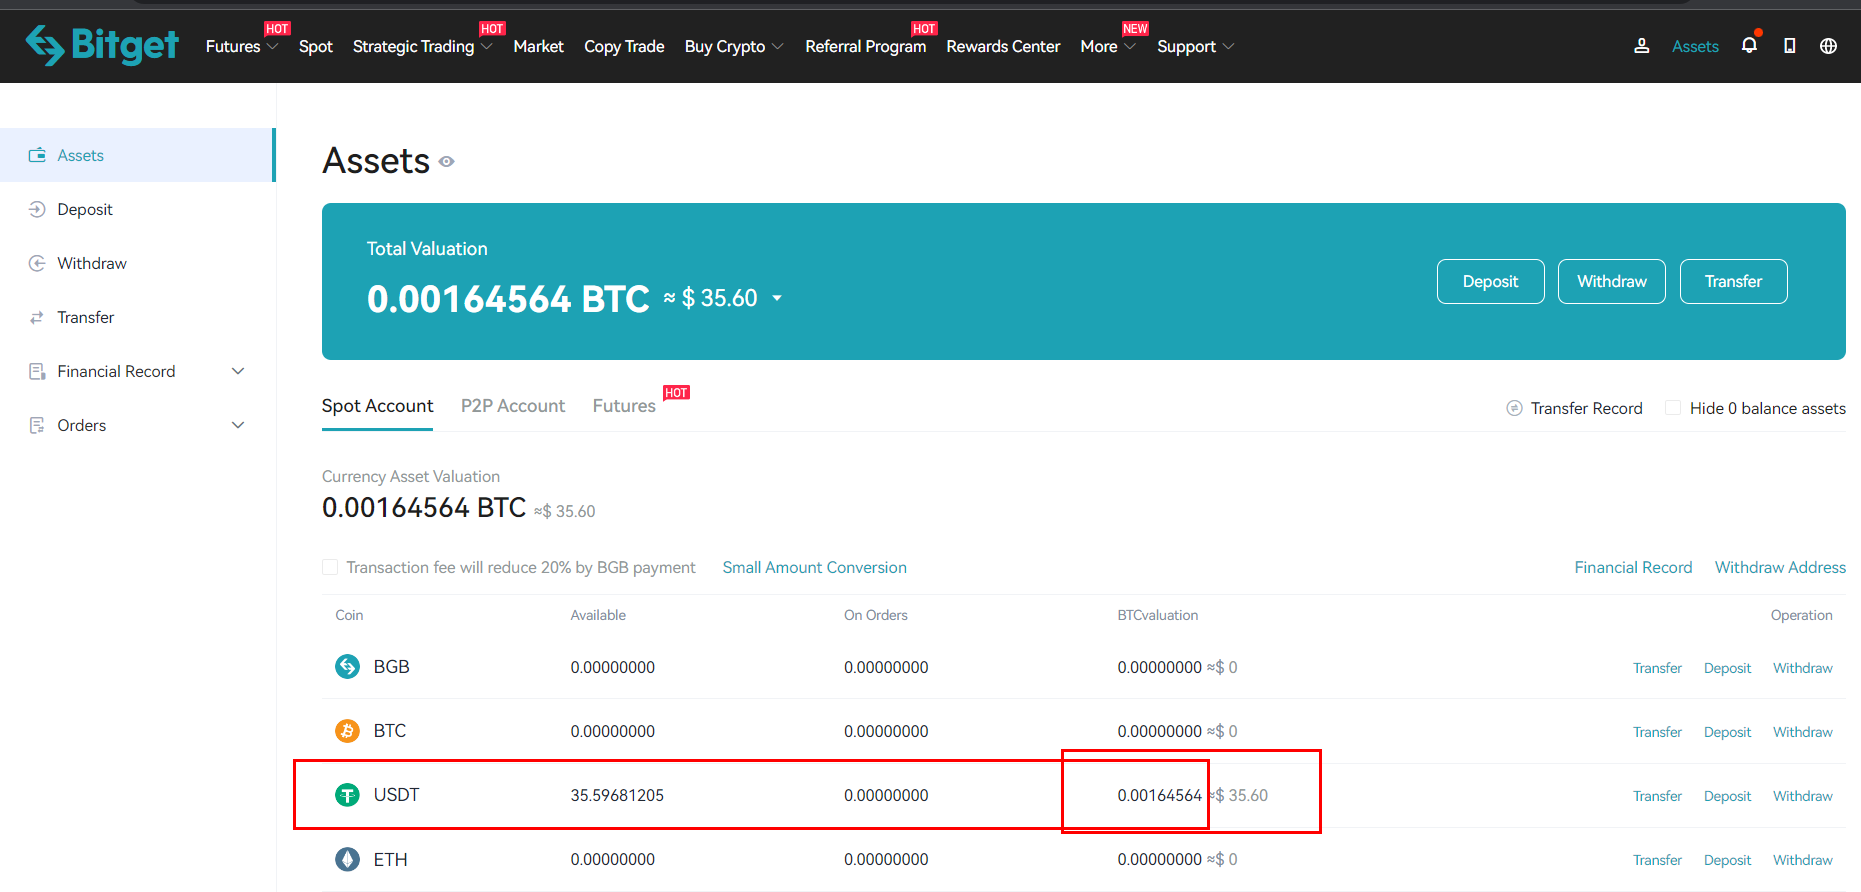Click the Assets link in top bar

click(x=1695, y=46)
